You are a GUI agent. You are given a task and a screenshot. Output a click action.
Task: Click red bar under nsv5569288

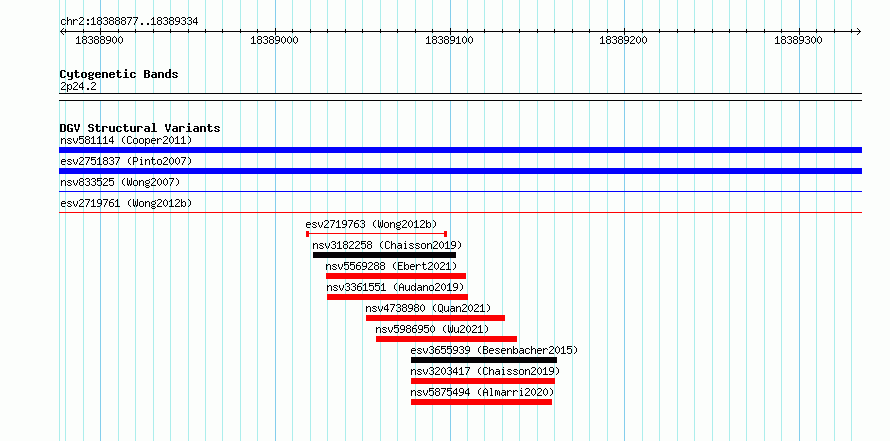click(x=396, y=276)
